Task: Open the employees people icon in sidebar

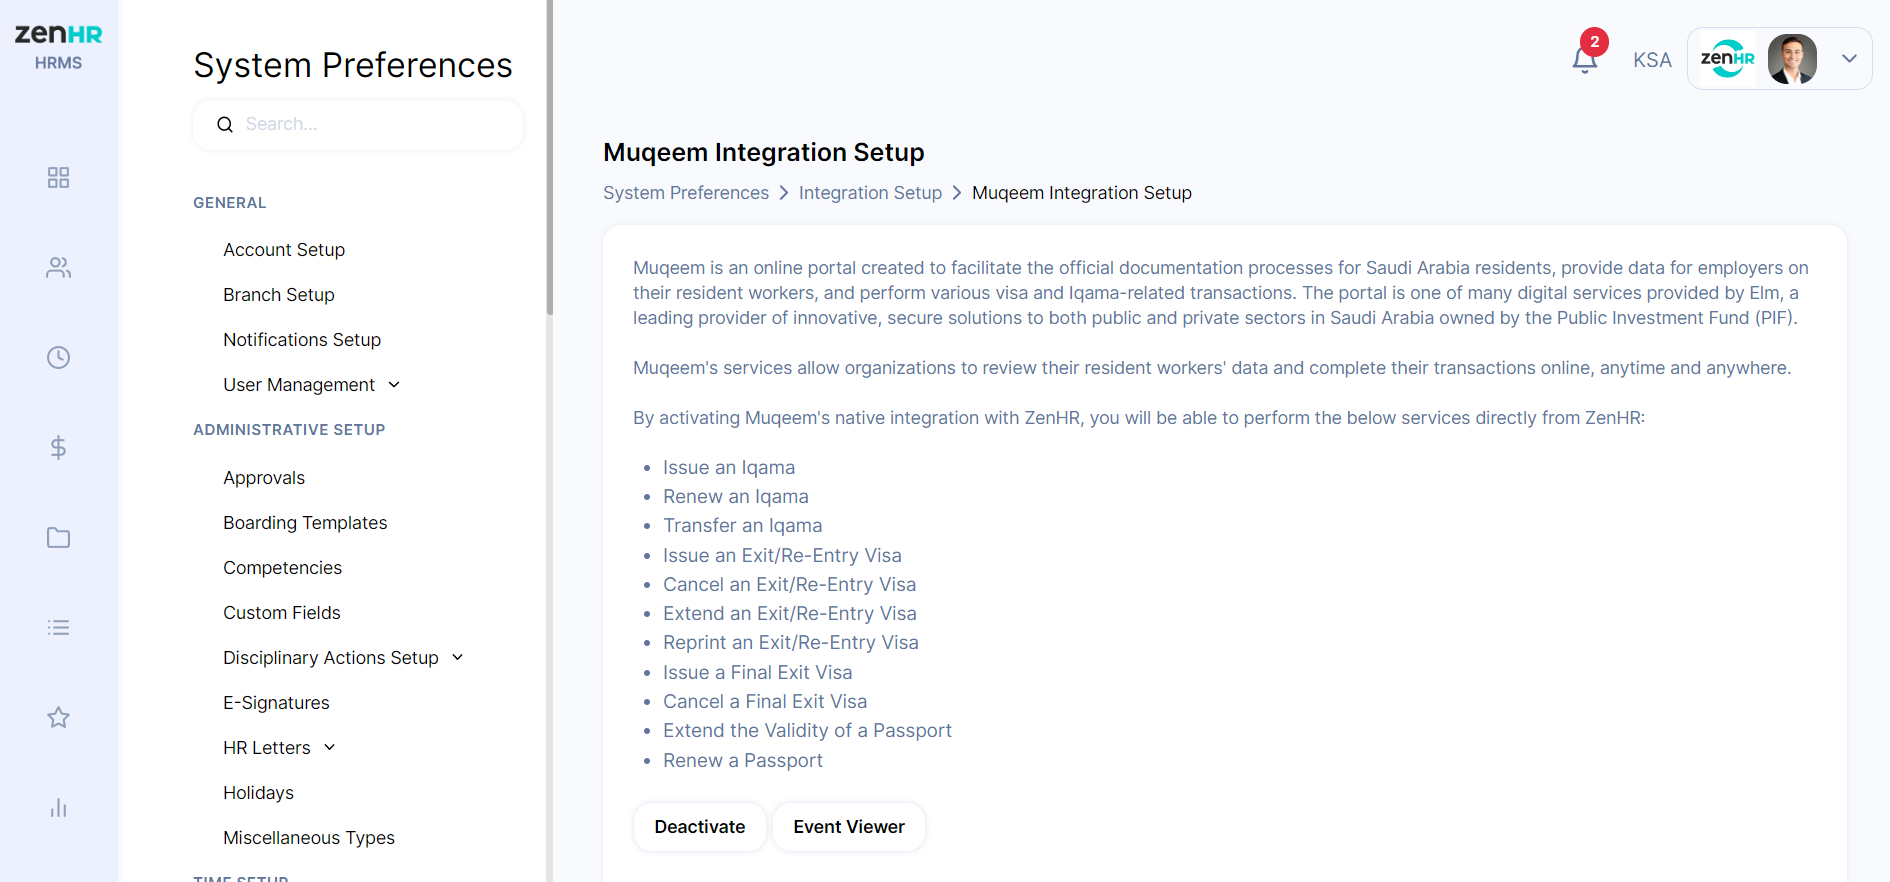Action: (58, 268)
